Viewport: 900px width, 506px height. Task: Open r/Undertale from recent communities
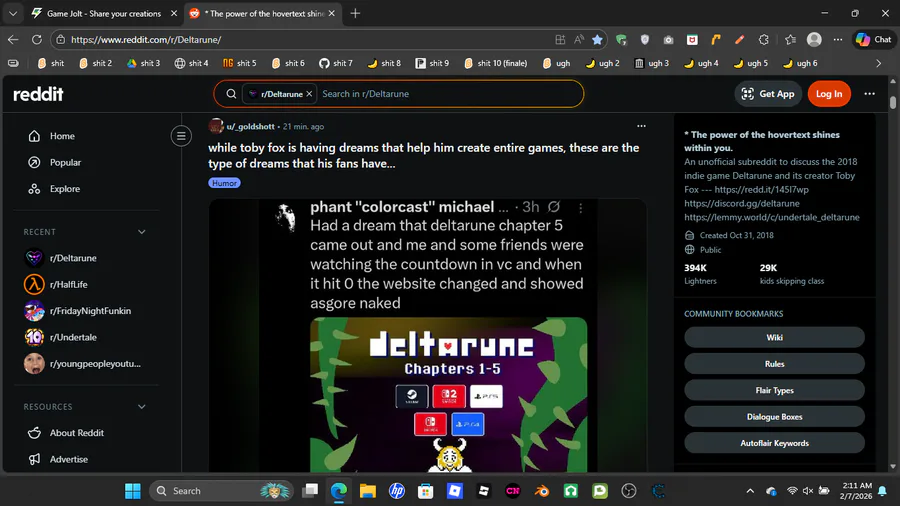point(73,337)
